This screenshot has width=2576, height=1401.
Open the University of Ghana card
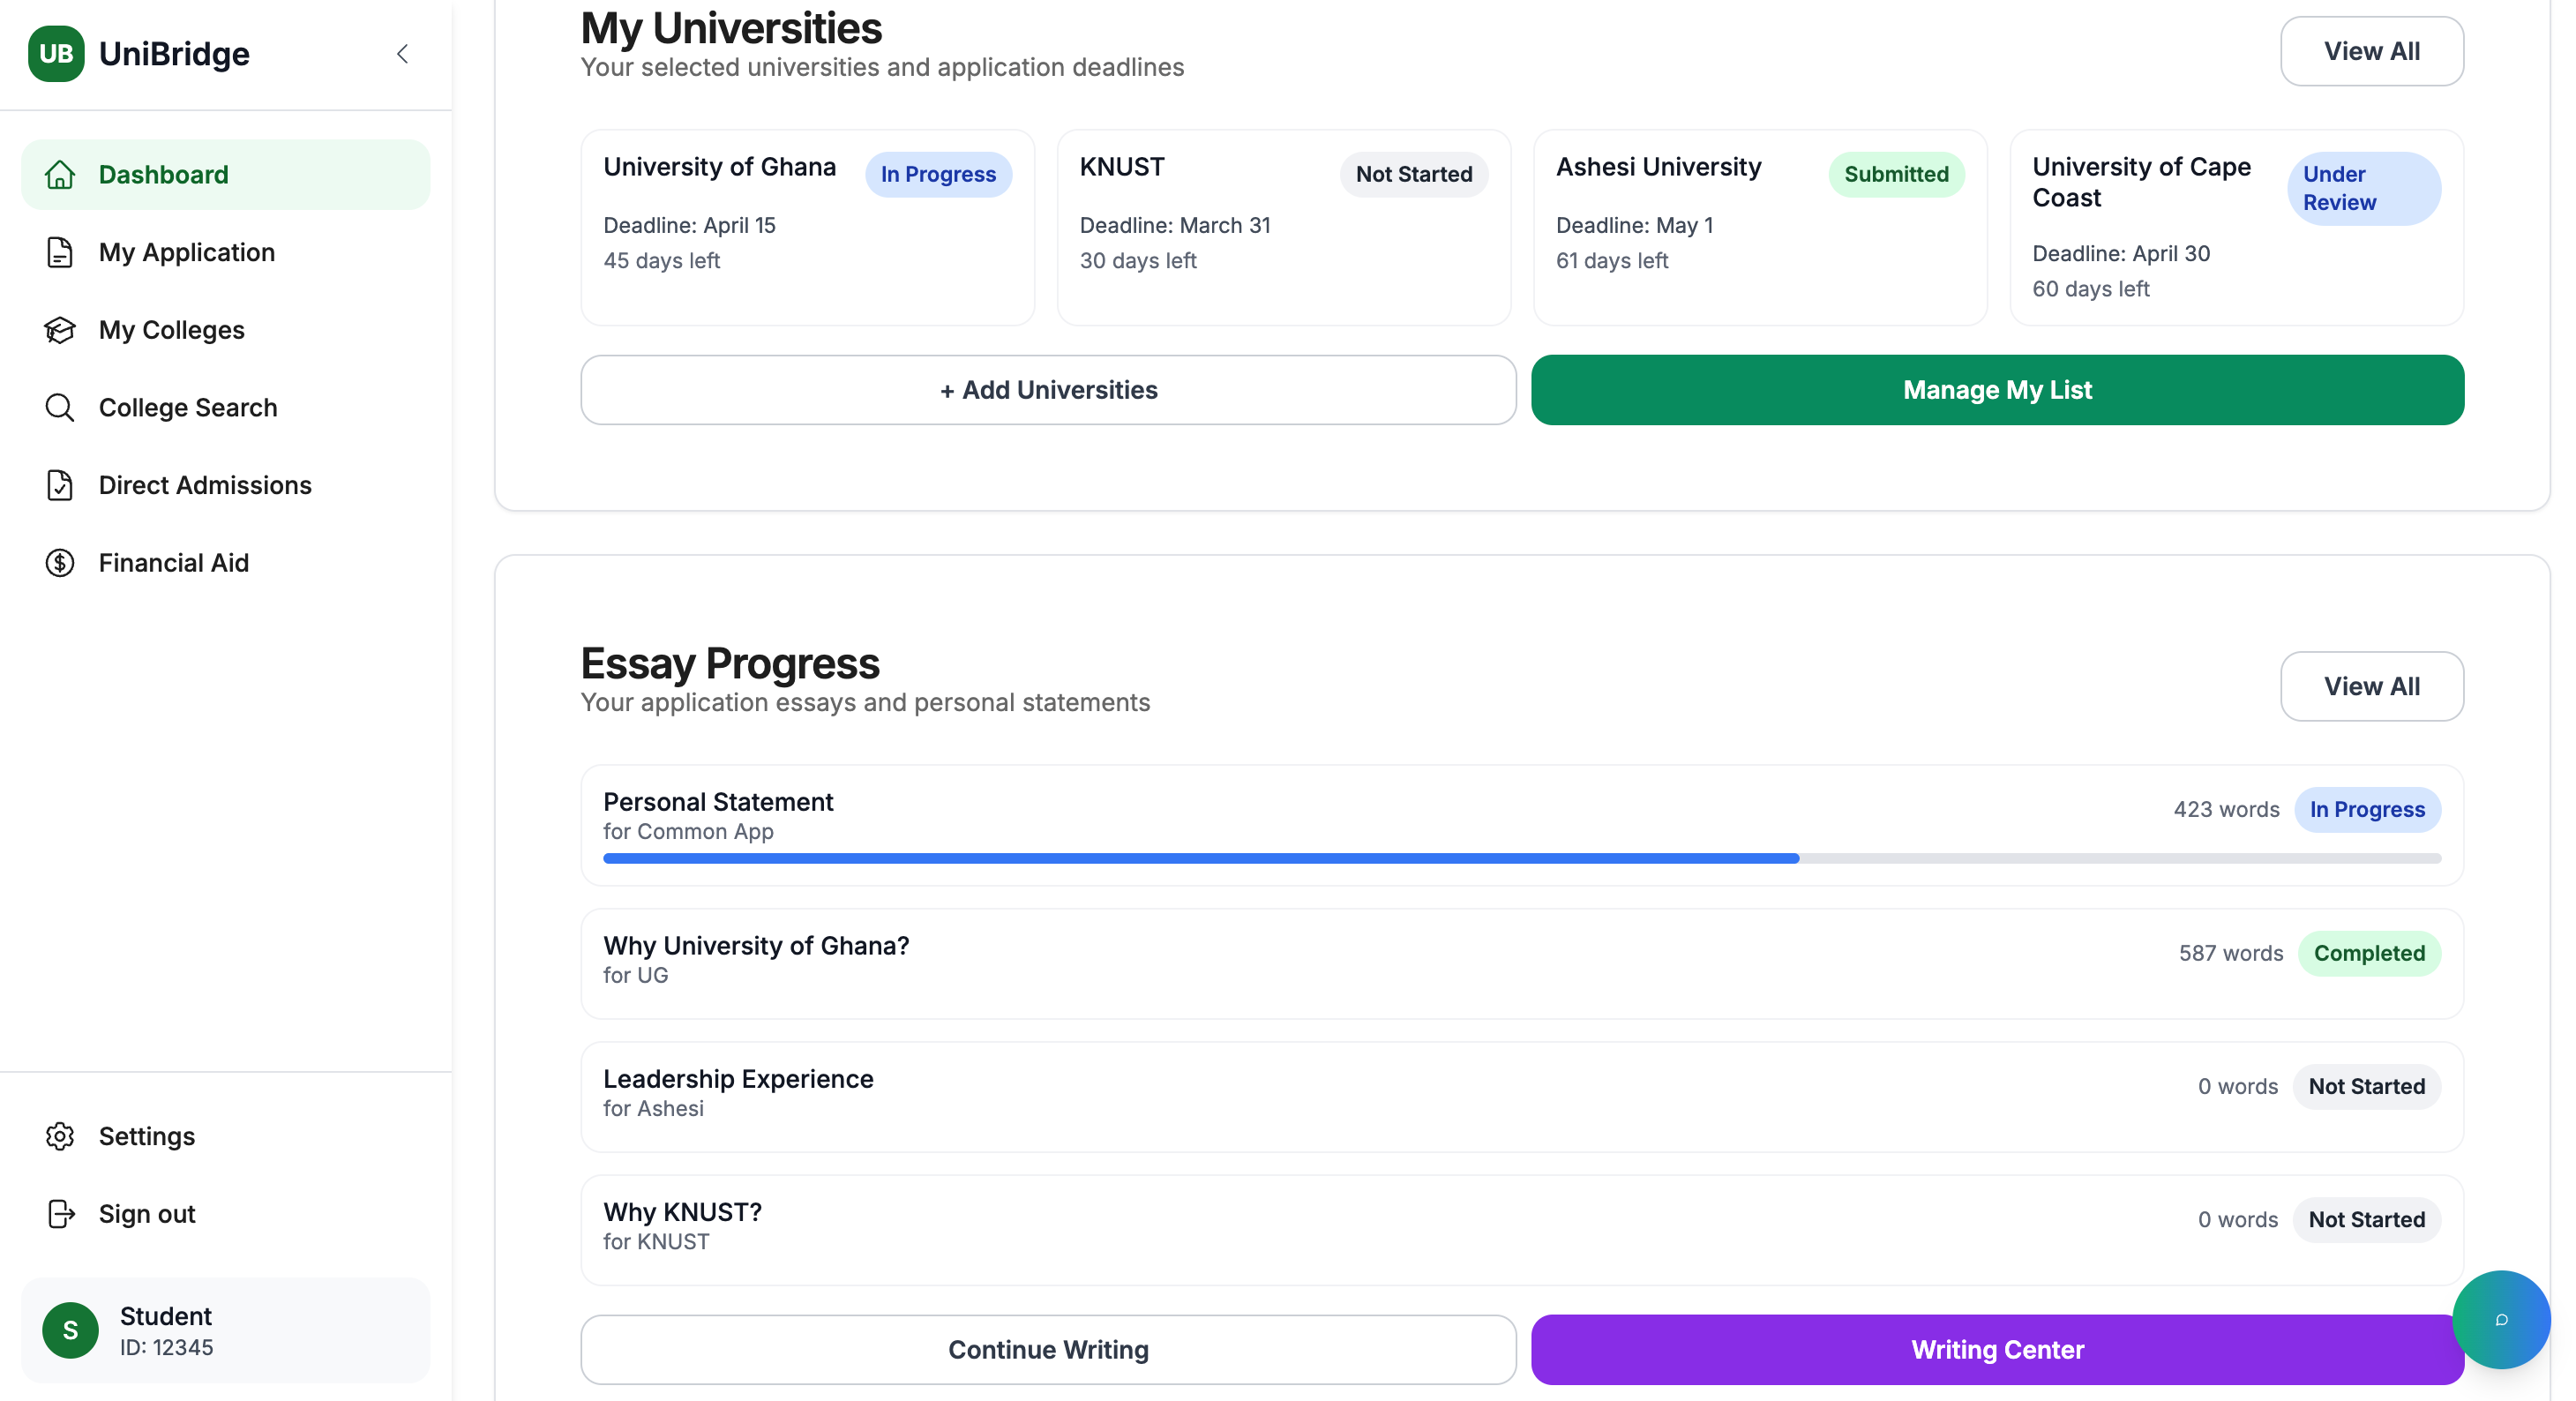807,227
